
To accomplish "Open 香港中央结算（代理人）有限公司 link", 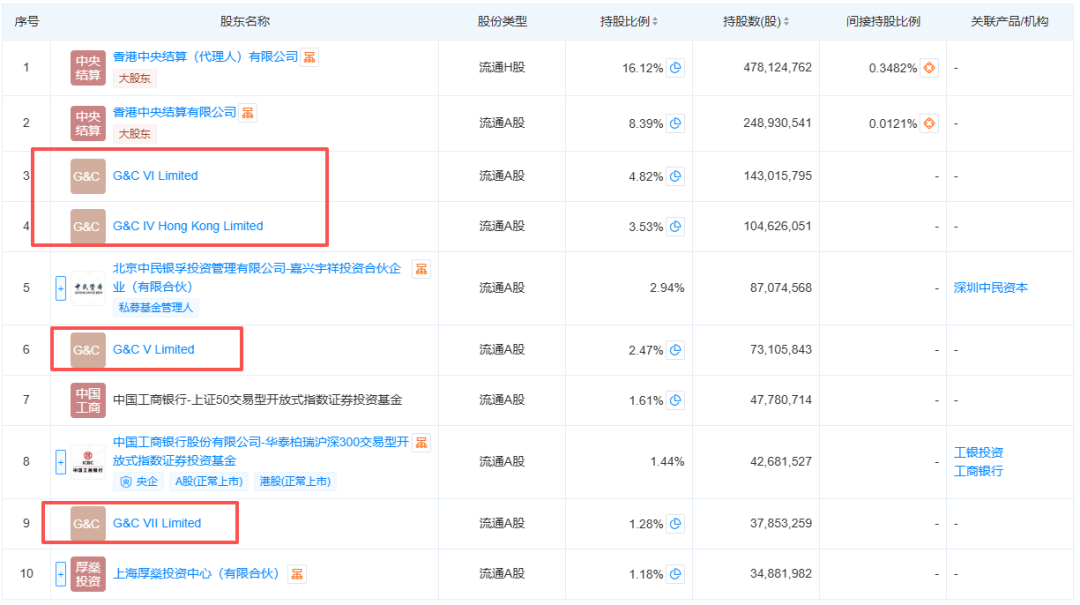I will point(205,57).
